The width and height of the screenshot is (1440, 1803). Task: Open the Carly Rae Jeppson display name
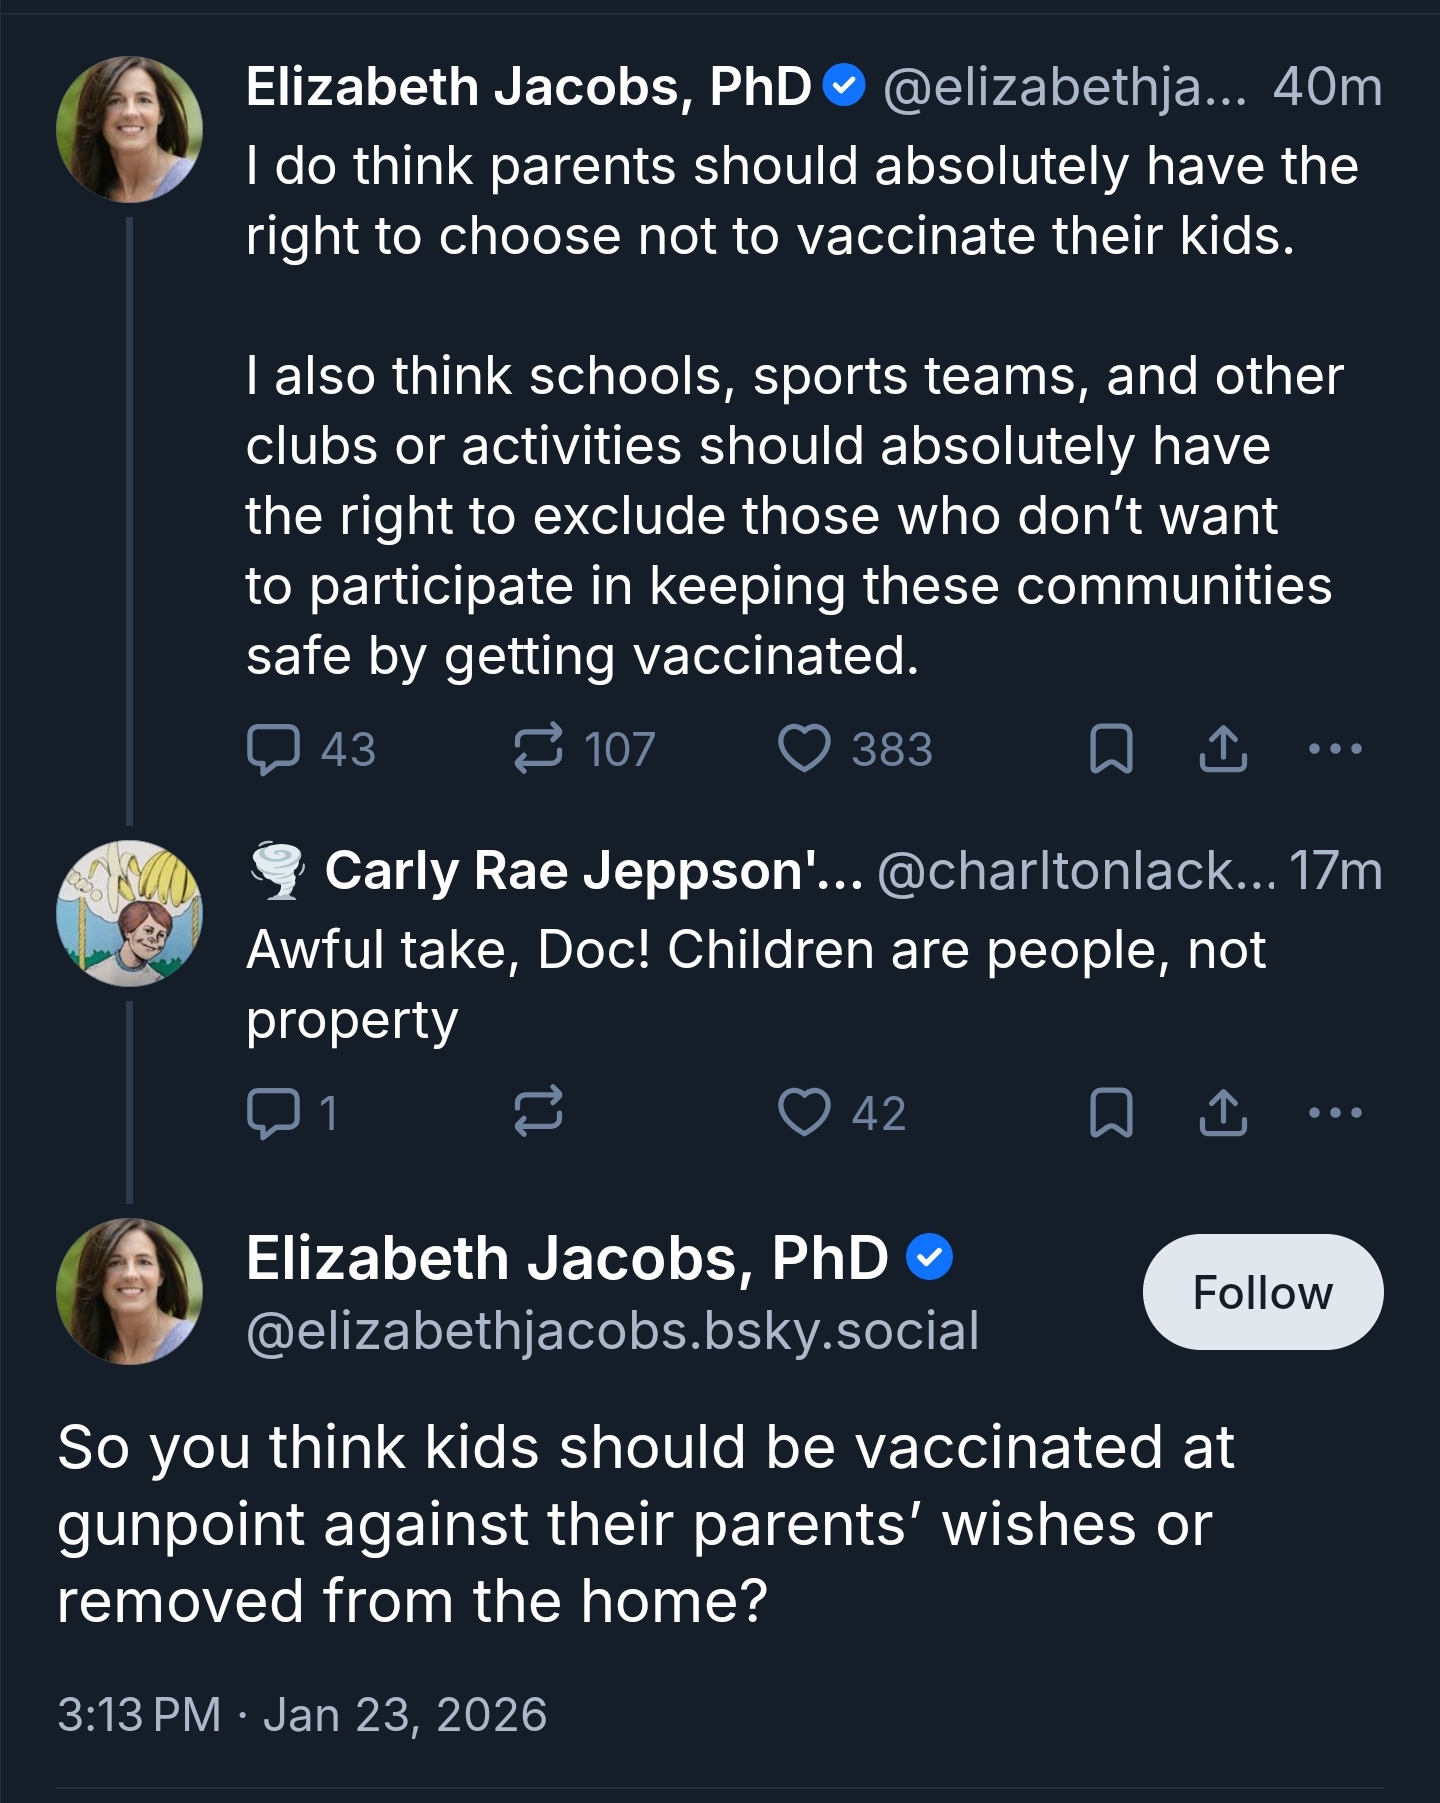click(592, 871)
